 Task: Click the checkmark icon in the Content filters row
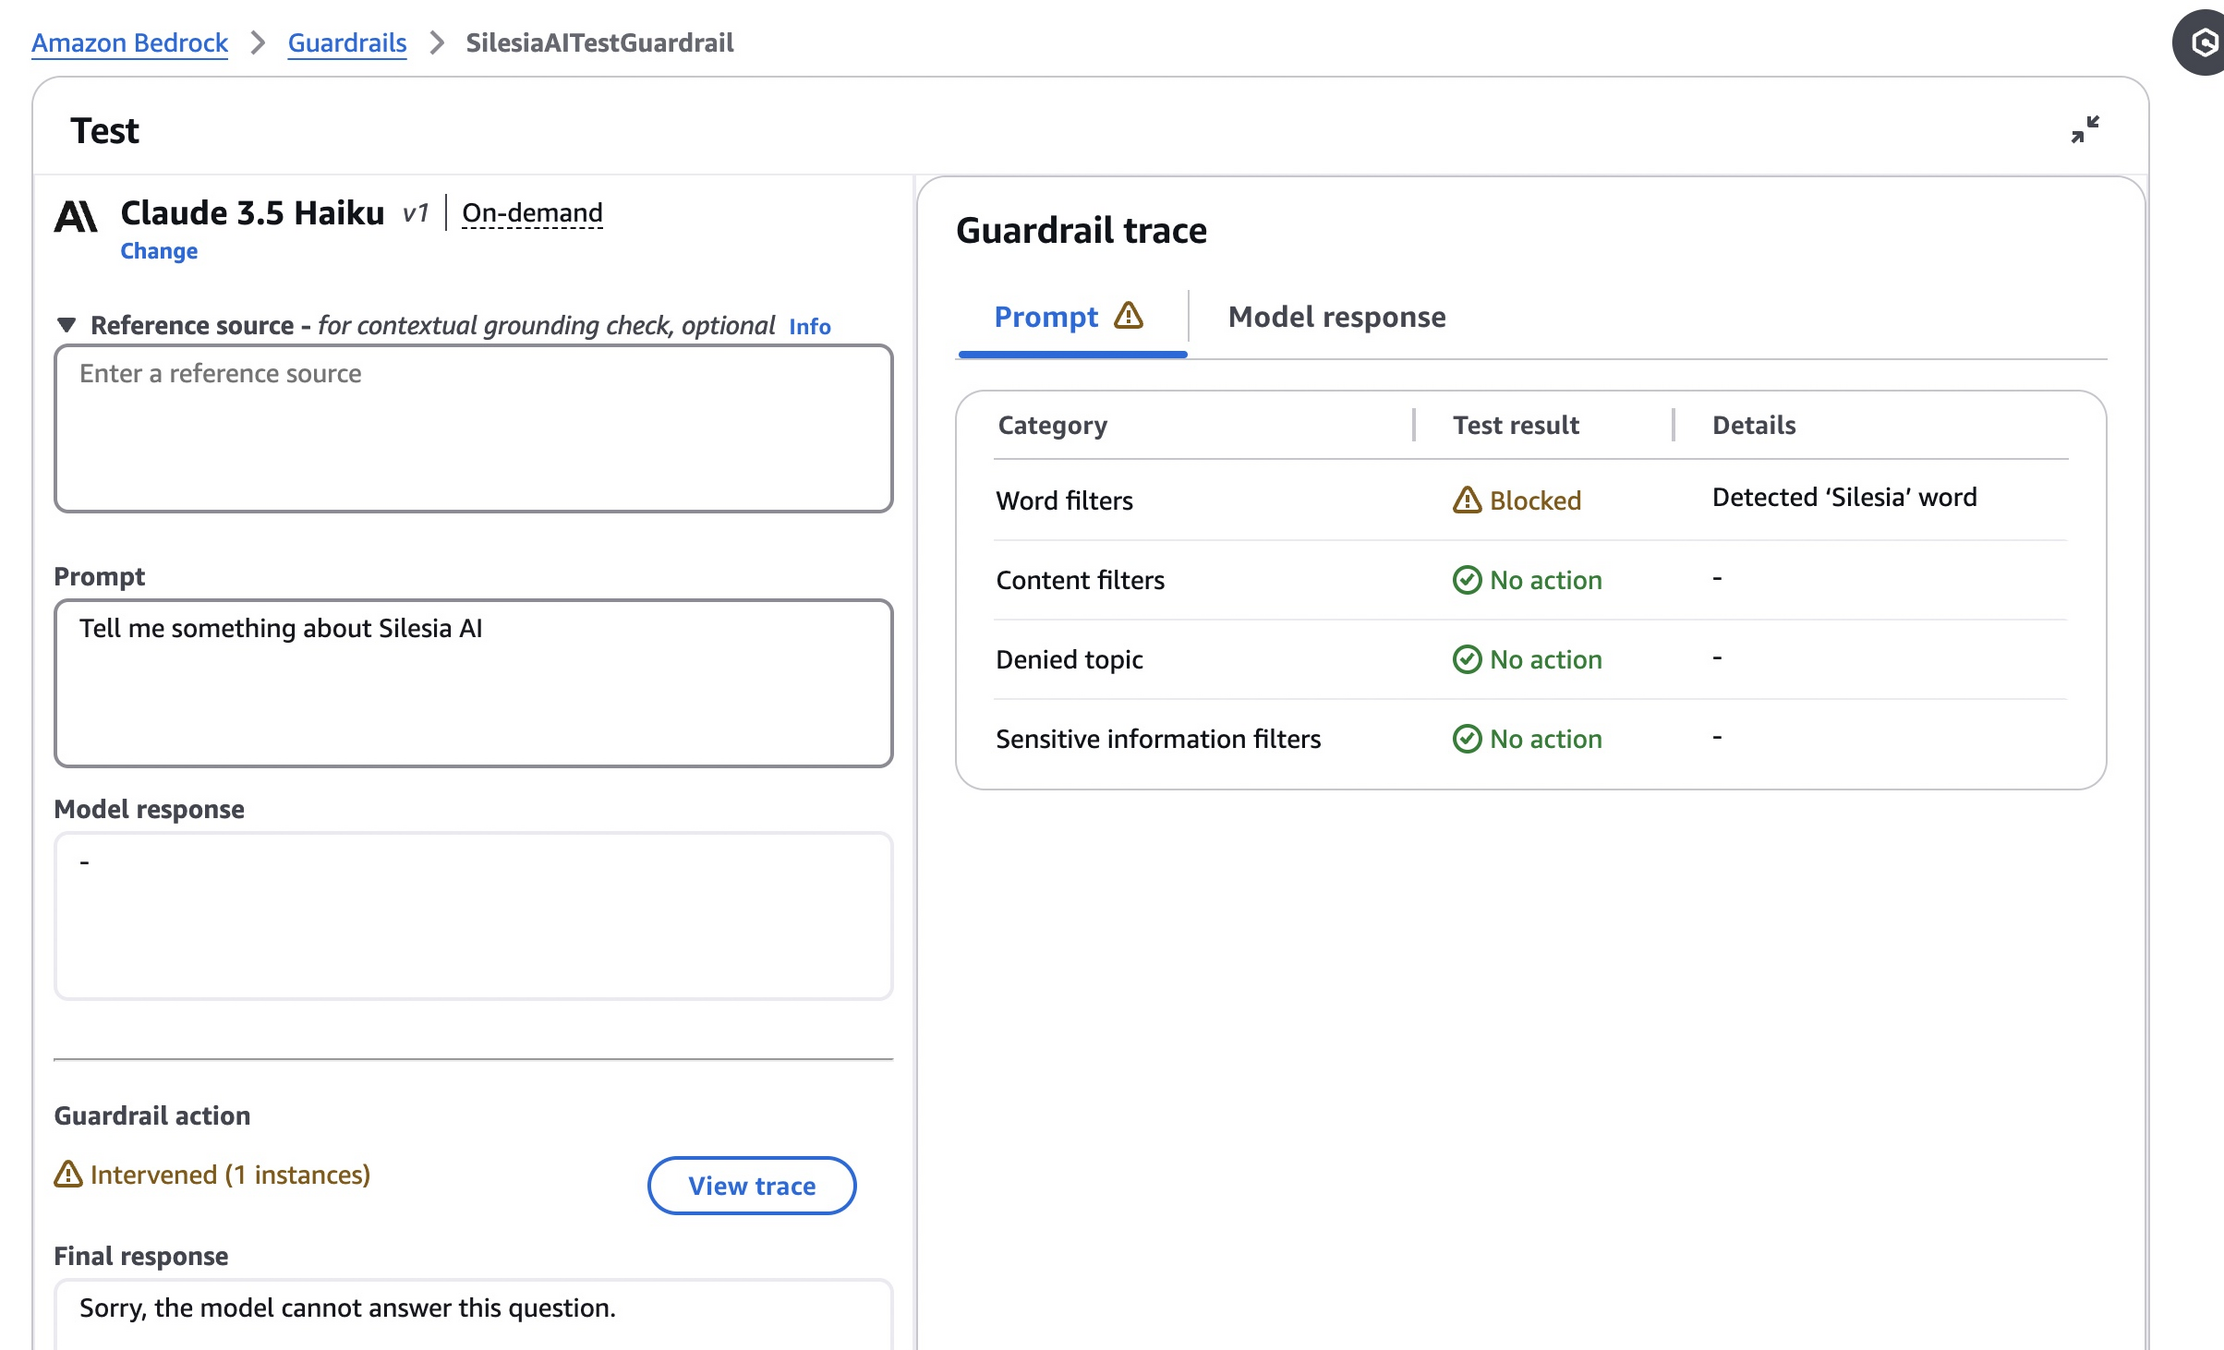(1467, 580)
